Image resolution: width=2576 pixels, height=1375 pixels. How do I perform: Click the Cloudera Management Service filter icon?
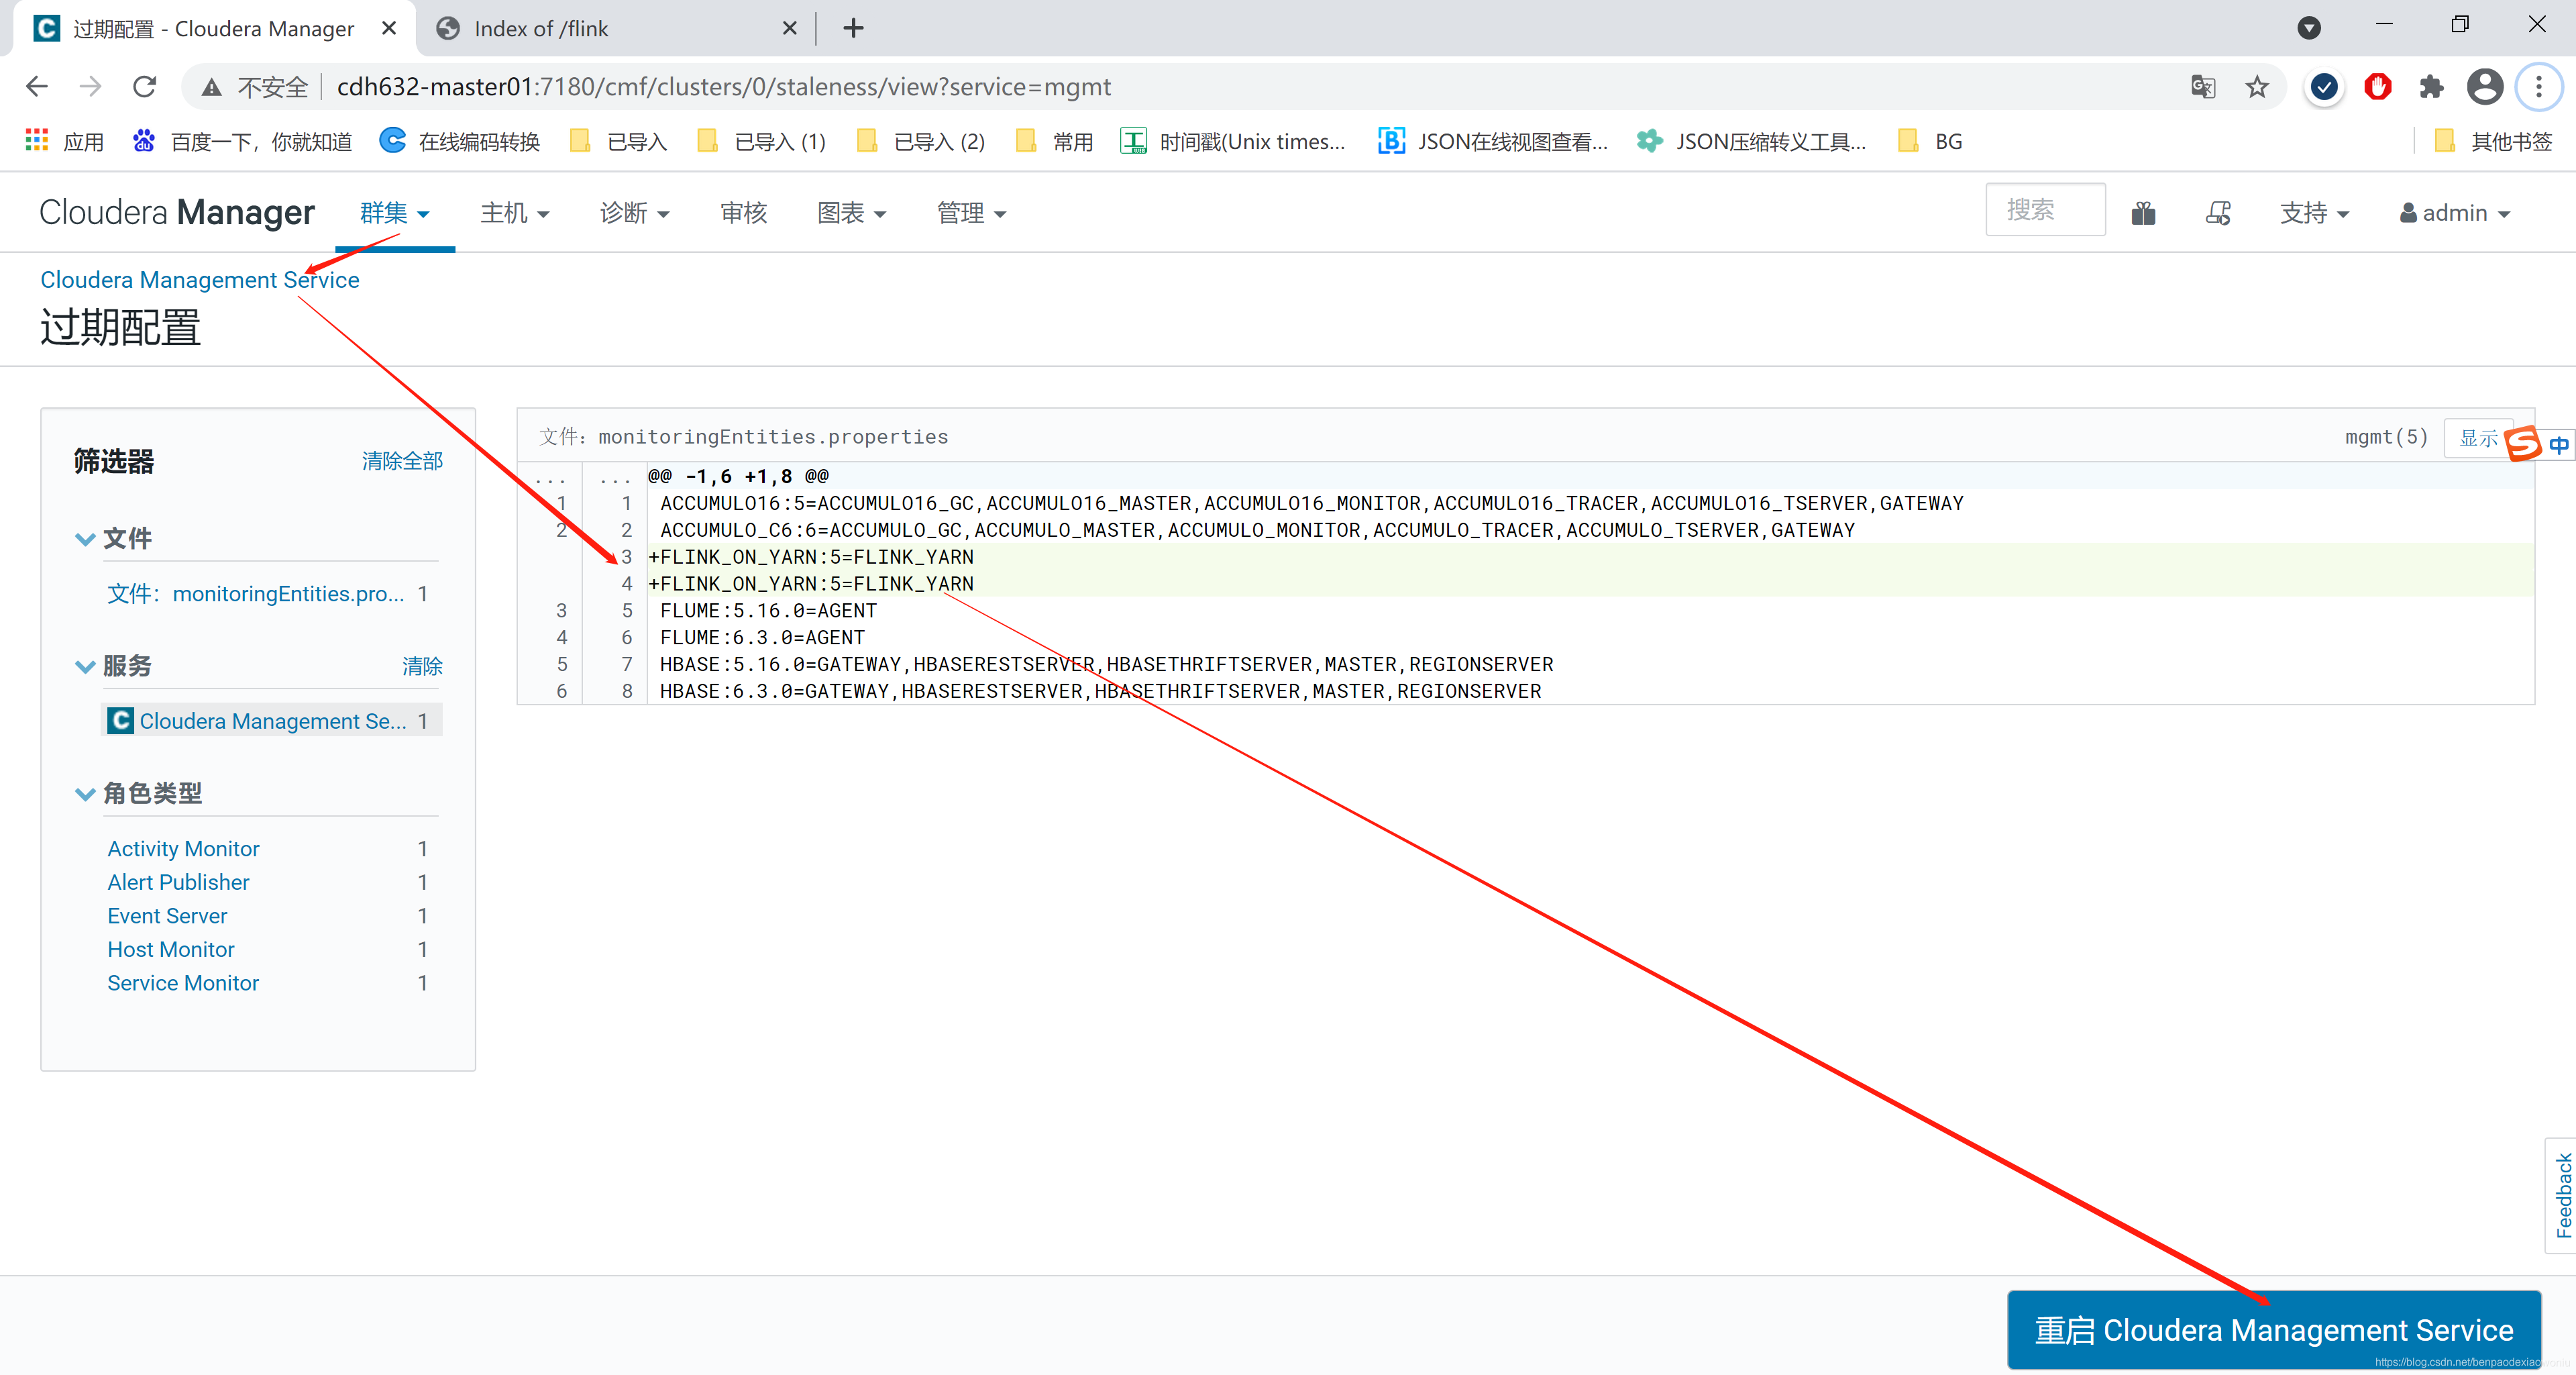click(120, 721)
